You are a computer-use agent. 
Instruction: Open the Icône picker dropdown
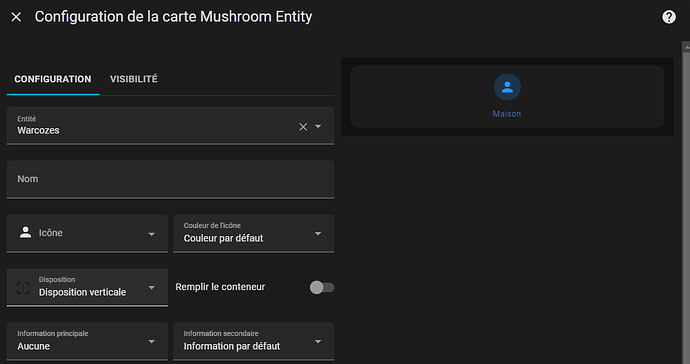click(87, 233)
